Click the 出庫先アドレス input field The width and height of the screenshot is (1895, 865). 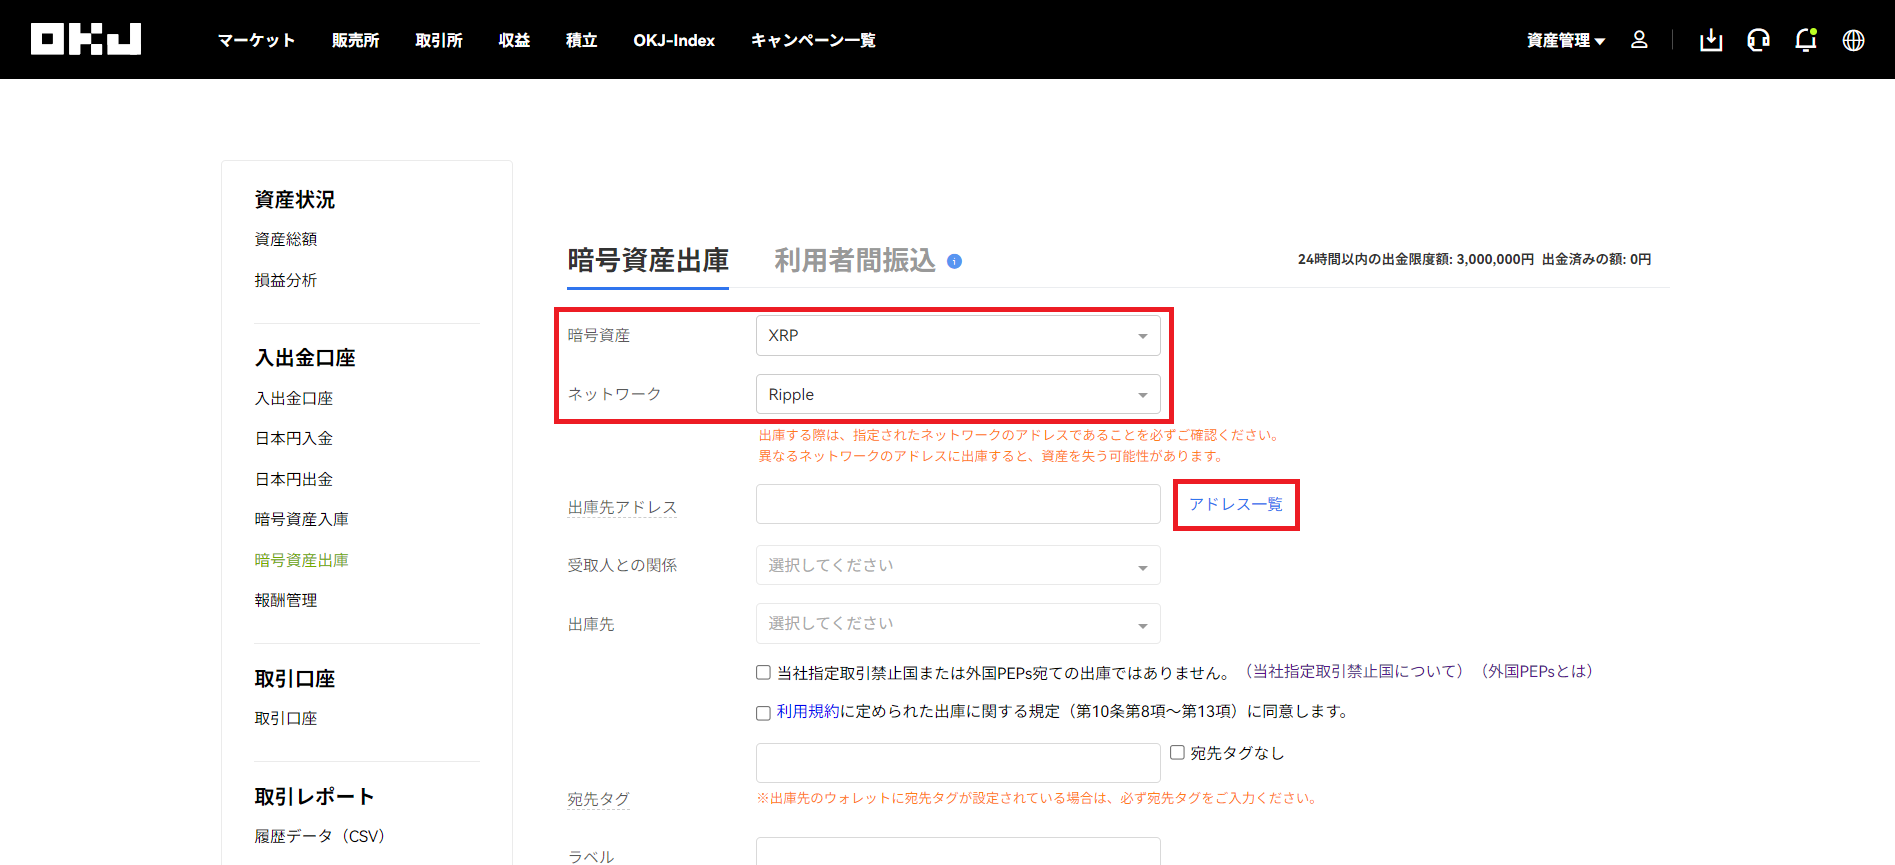[958, 504]
